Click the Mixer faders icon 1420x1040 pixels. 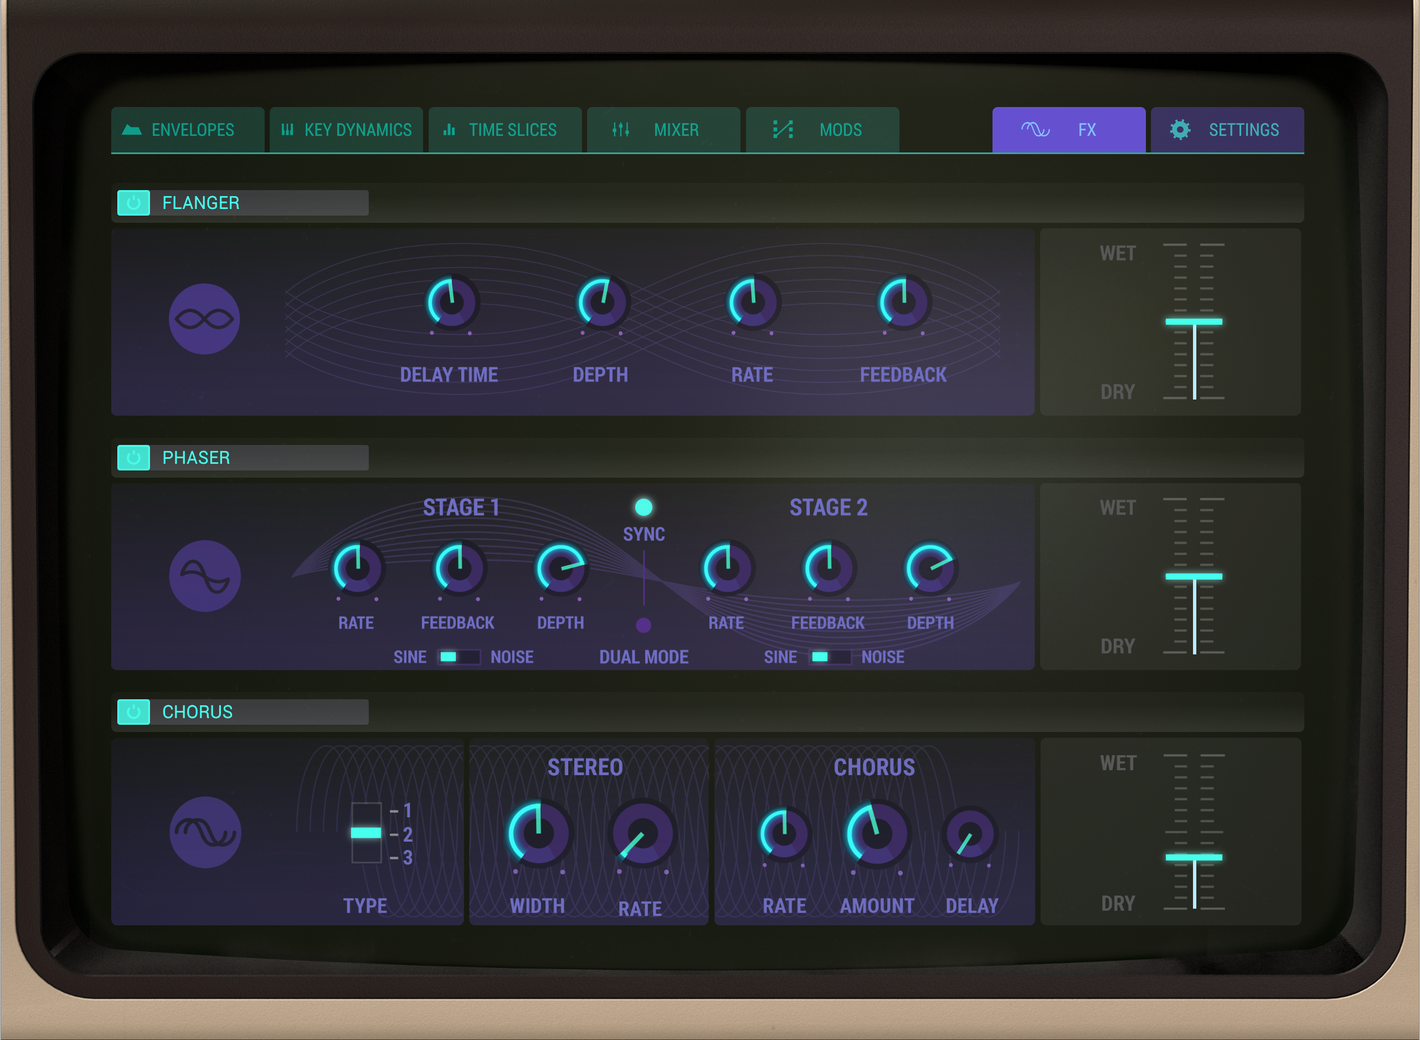619,129
